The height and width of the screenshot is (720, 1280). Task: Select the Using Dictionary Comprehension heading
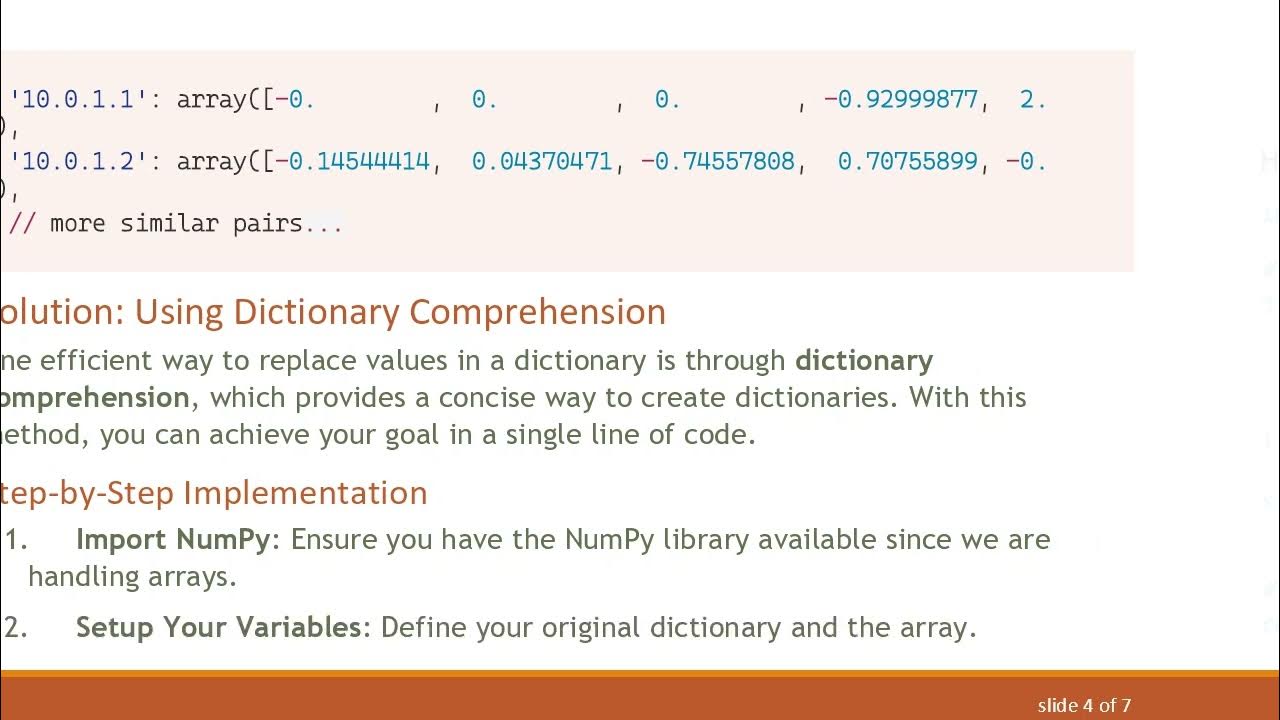tap(333, 312)
